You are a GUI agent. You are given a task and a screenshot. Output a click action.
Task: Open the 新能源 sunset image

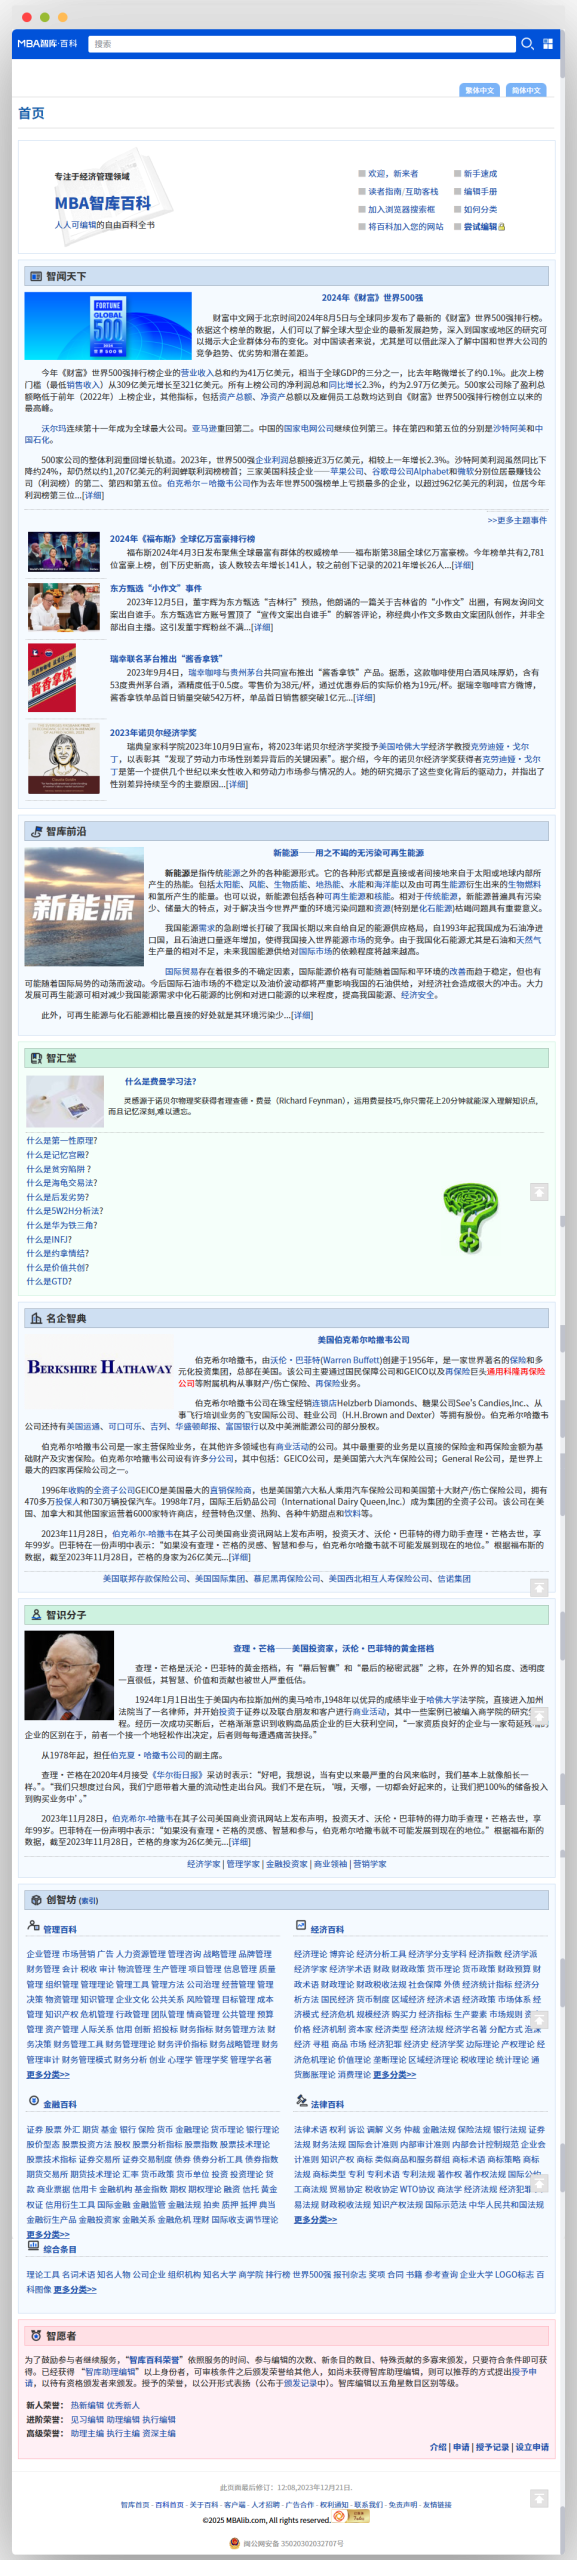84,905
